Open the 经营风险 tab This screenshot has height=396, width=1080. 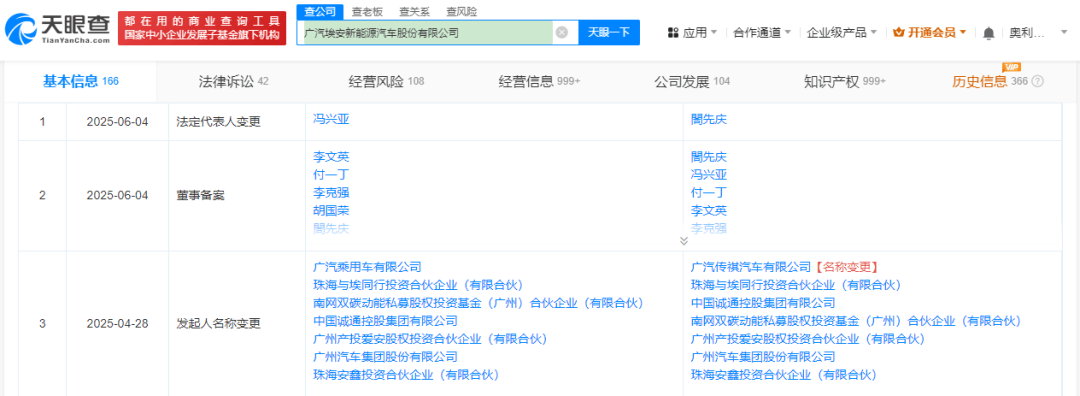[x=386, y=81]
